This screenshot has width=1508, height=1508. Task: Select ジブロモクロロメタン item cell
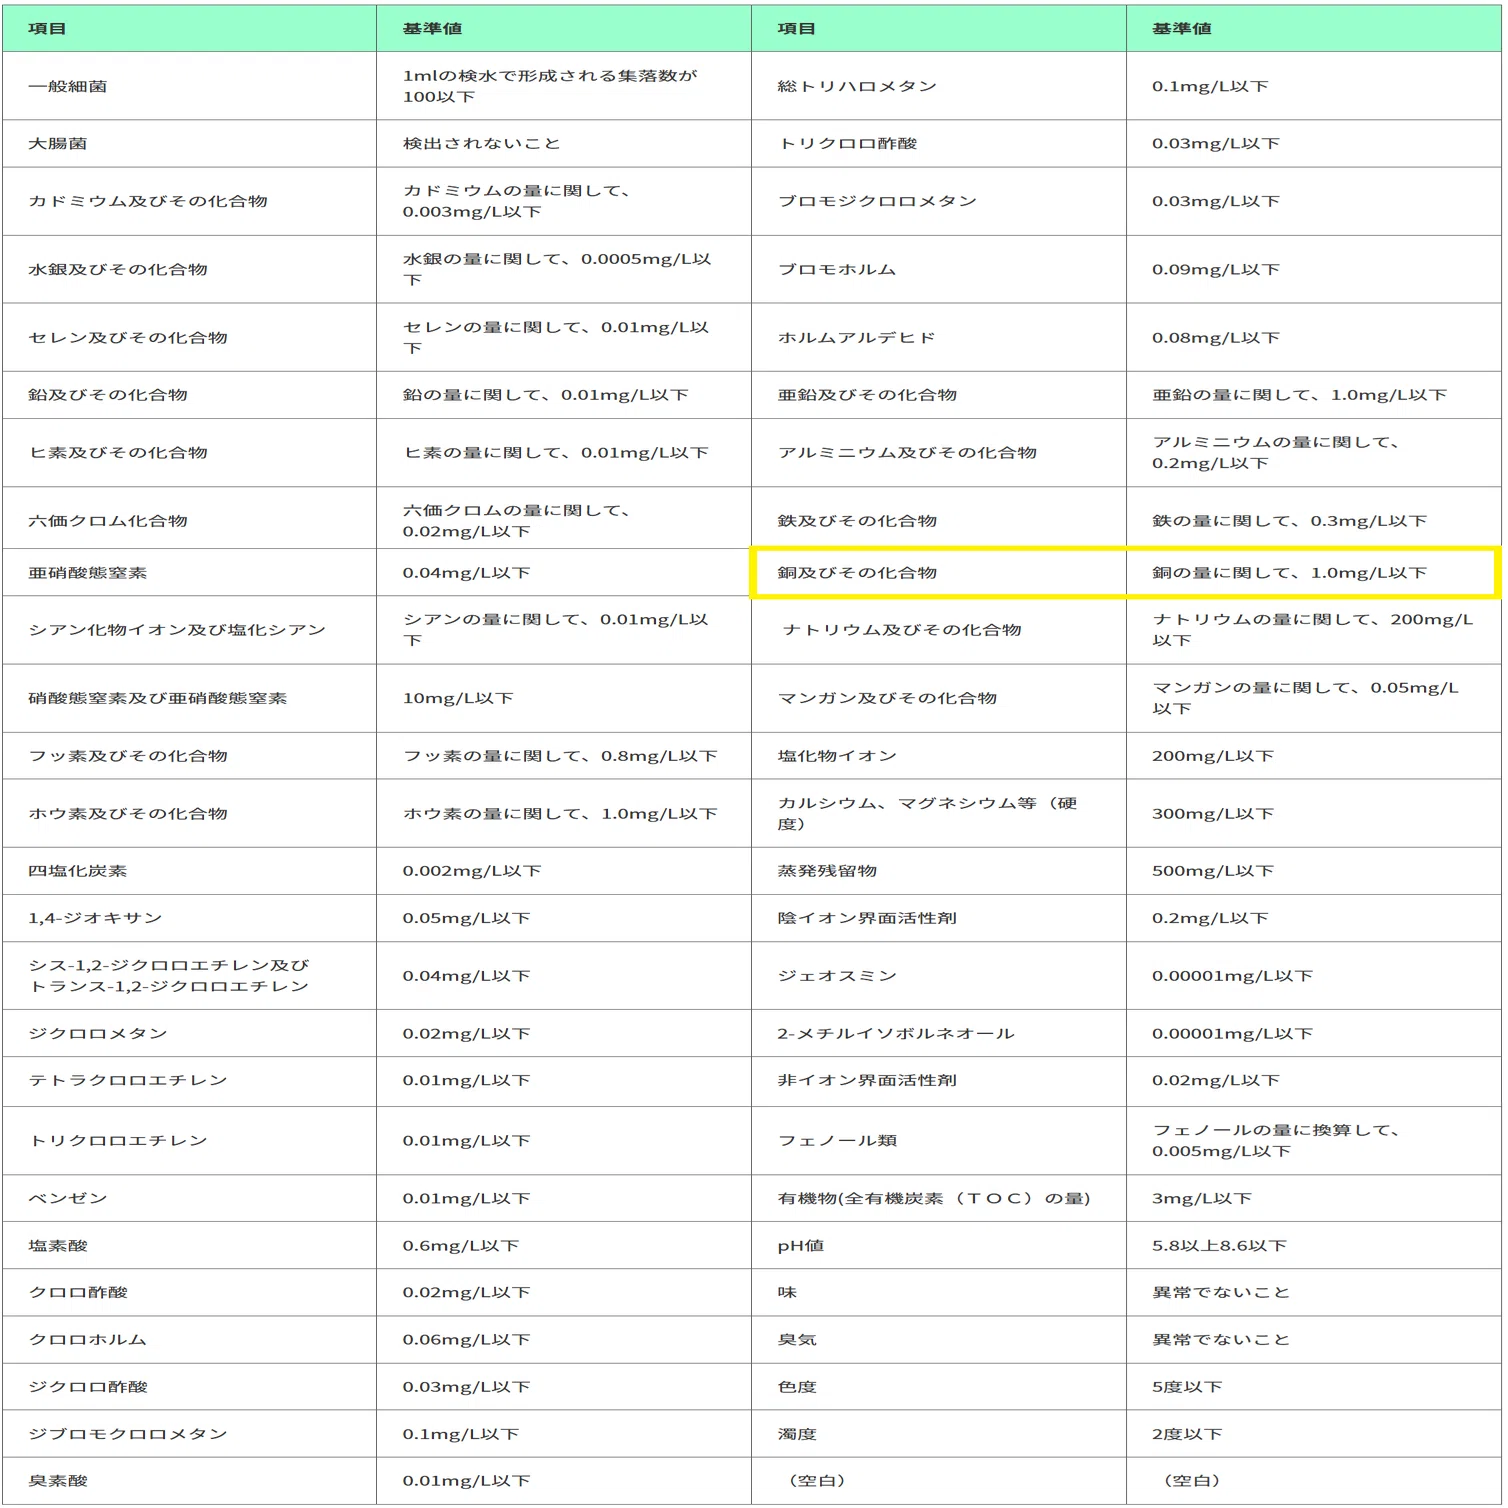189,1434
